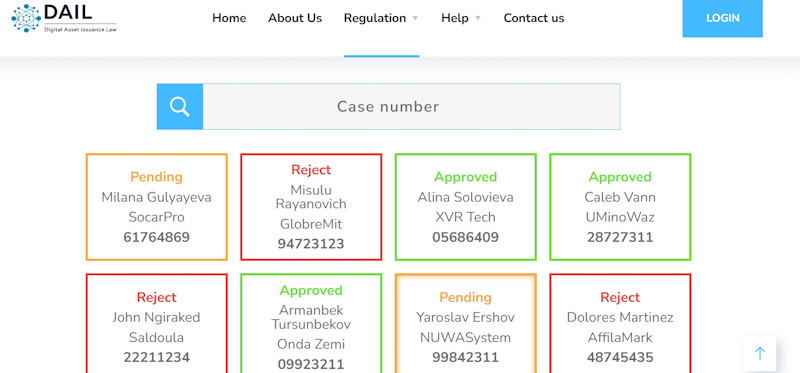
Task: Select case number 05686409
Action: pyautogui.click(x=466, y=238)
